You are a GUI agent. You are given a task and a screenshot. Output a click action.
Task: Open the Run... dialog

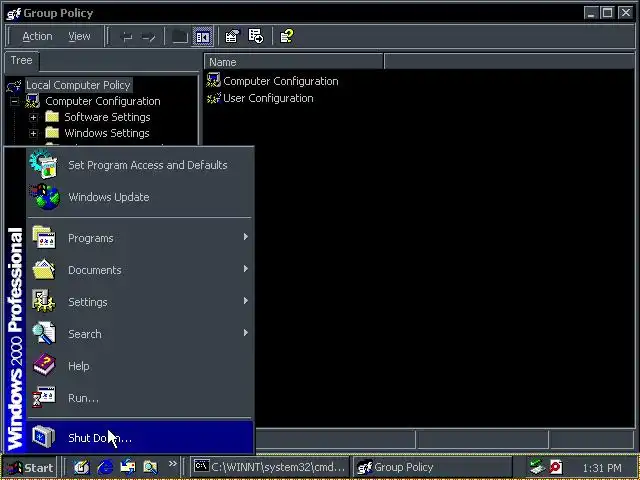[x=140, y=398]
